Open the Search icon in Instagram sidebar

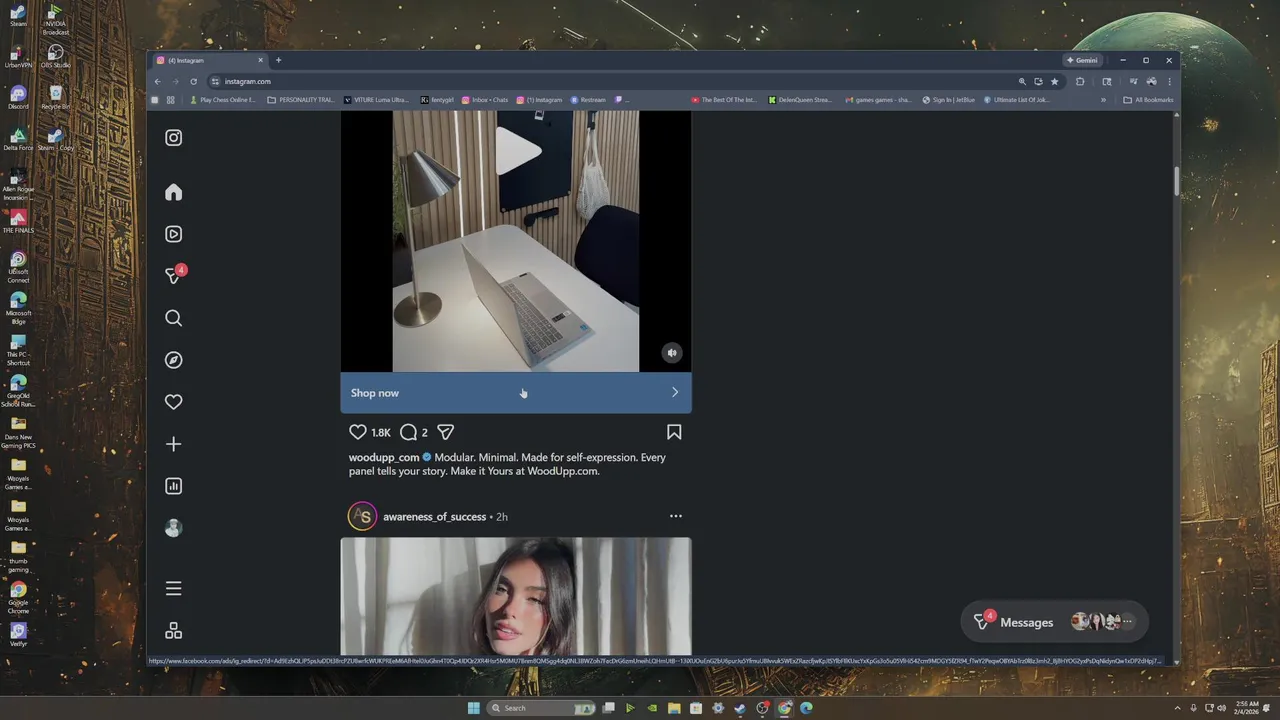[173, 318]
